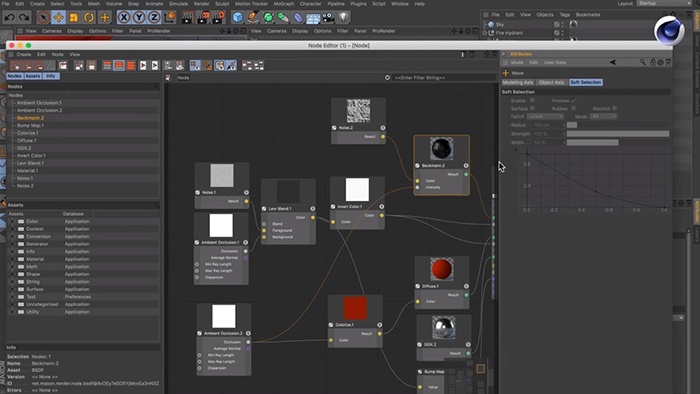Image resolution: width=700 pixels, height=394 pixels.
Task: Adjust the Width slider bar
Action: tap(618, 142)
